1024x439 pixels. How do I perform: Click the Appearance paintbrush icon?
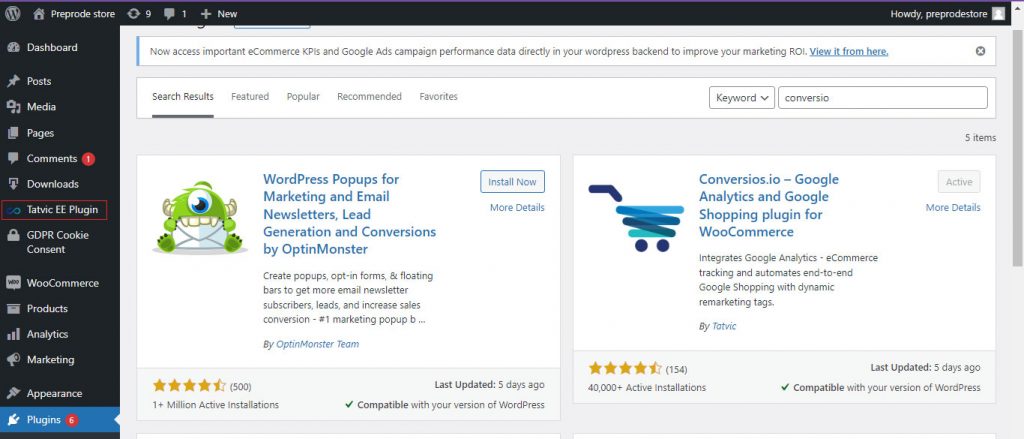click(13, 393)
